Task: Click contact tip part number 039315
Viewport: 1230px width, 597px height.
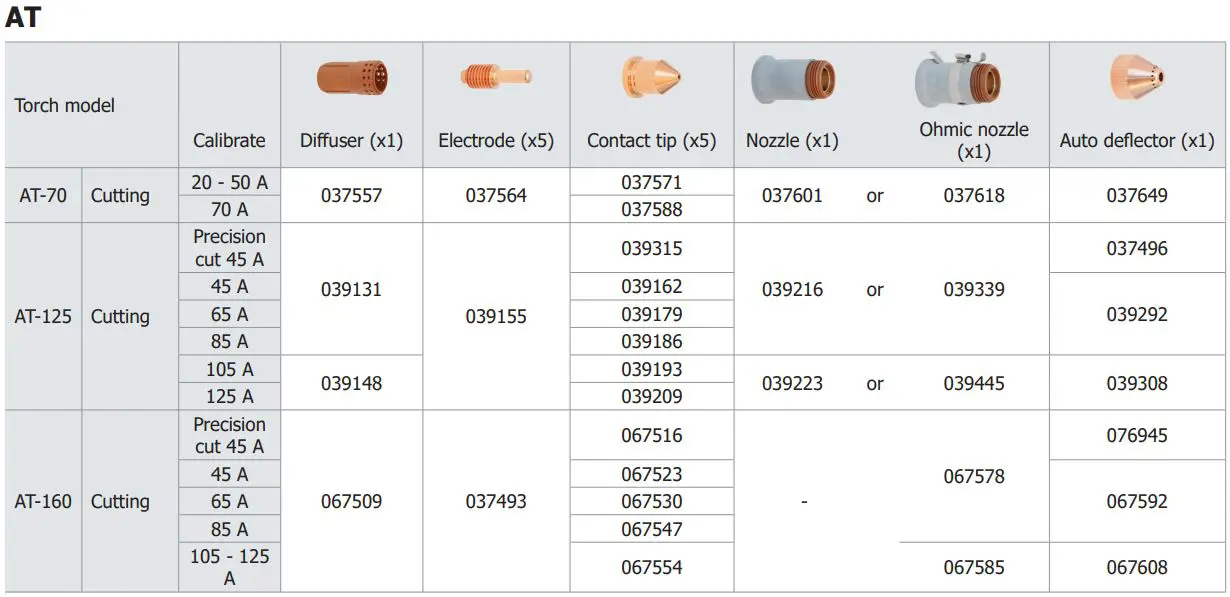Action: click(652, 248)
